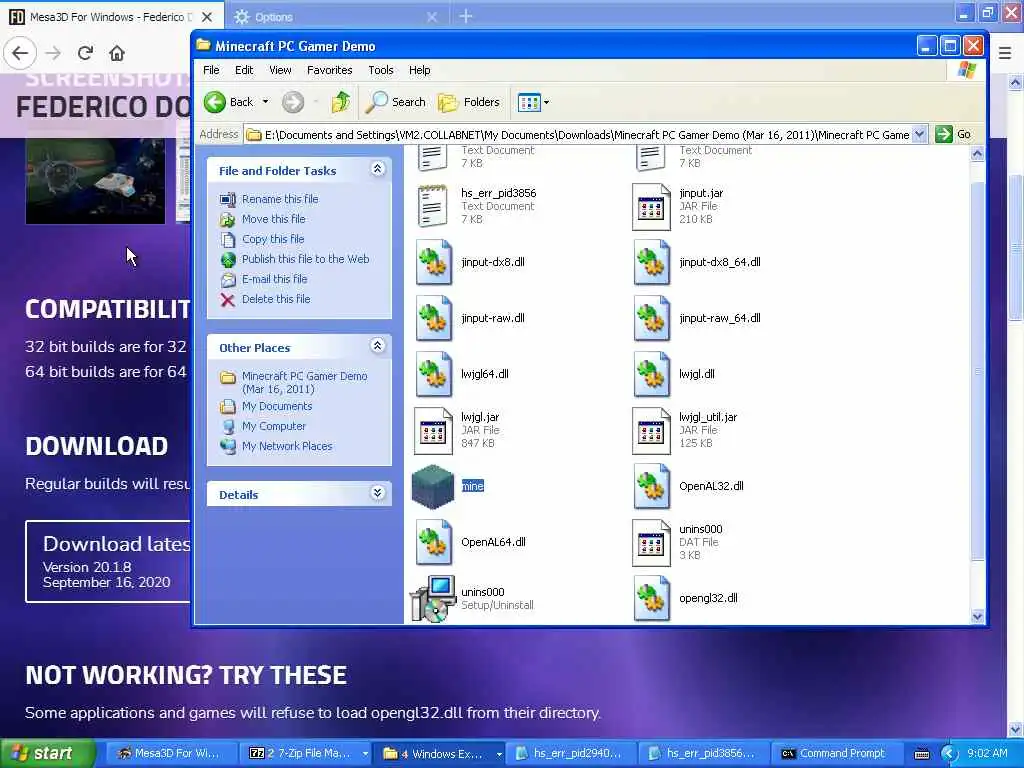This screenshot has height=768, width=1024.
Task: Select lwjgl.dll file icon
Action: [x=651, y=374]
